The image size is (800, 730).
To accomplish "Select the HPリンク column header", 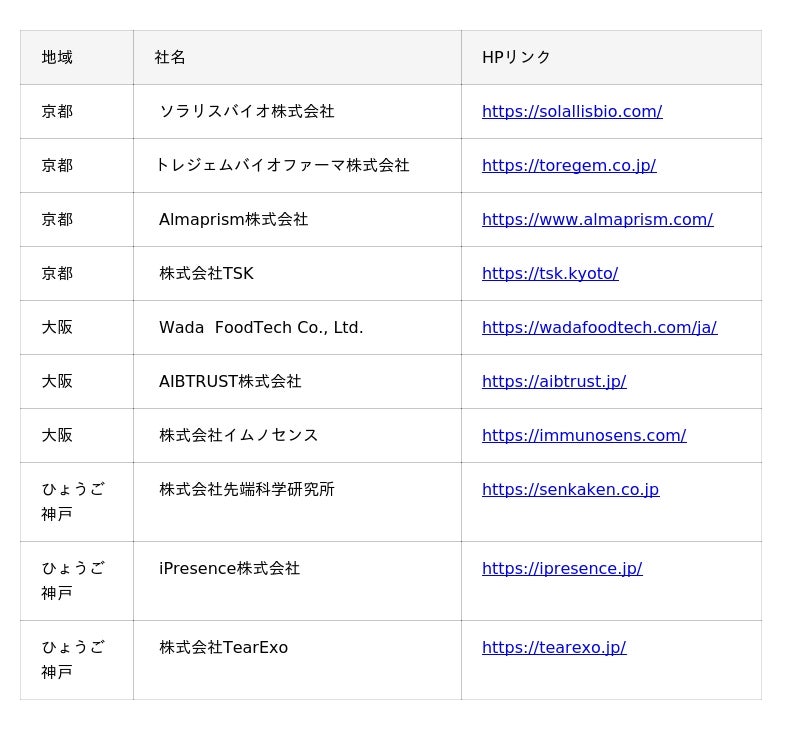I will pyautogui.click(x=516, y=57).
